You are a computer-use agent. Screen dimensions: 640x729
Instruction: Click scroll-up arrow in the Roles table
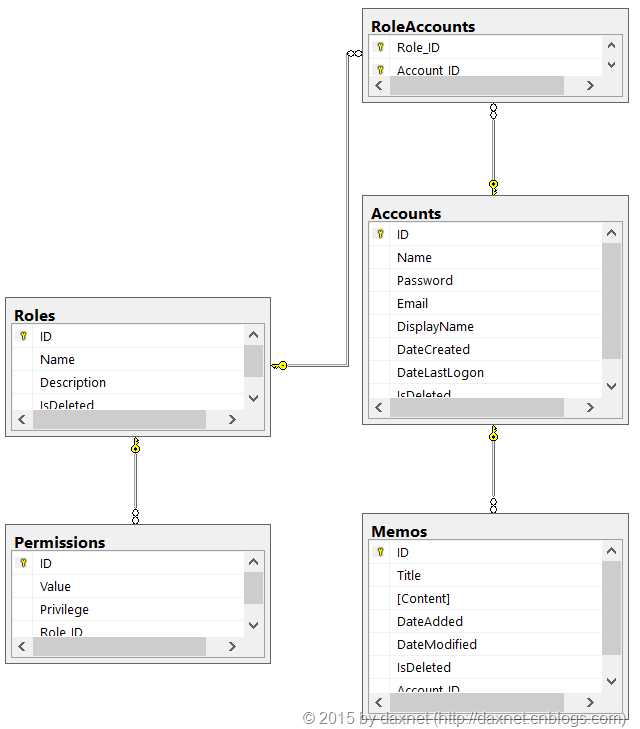(x=254, y=335)
